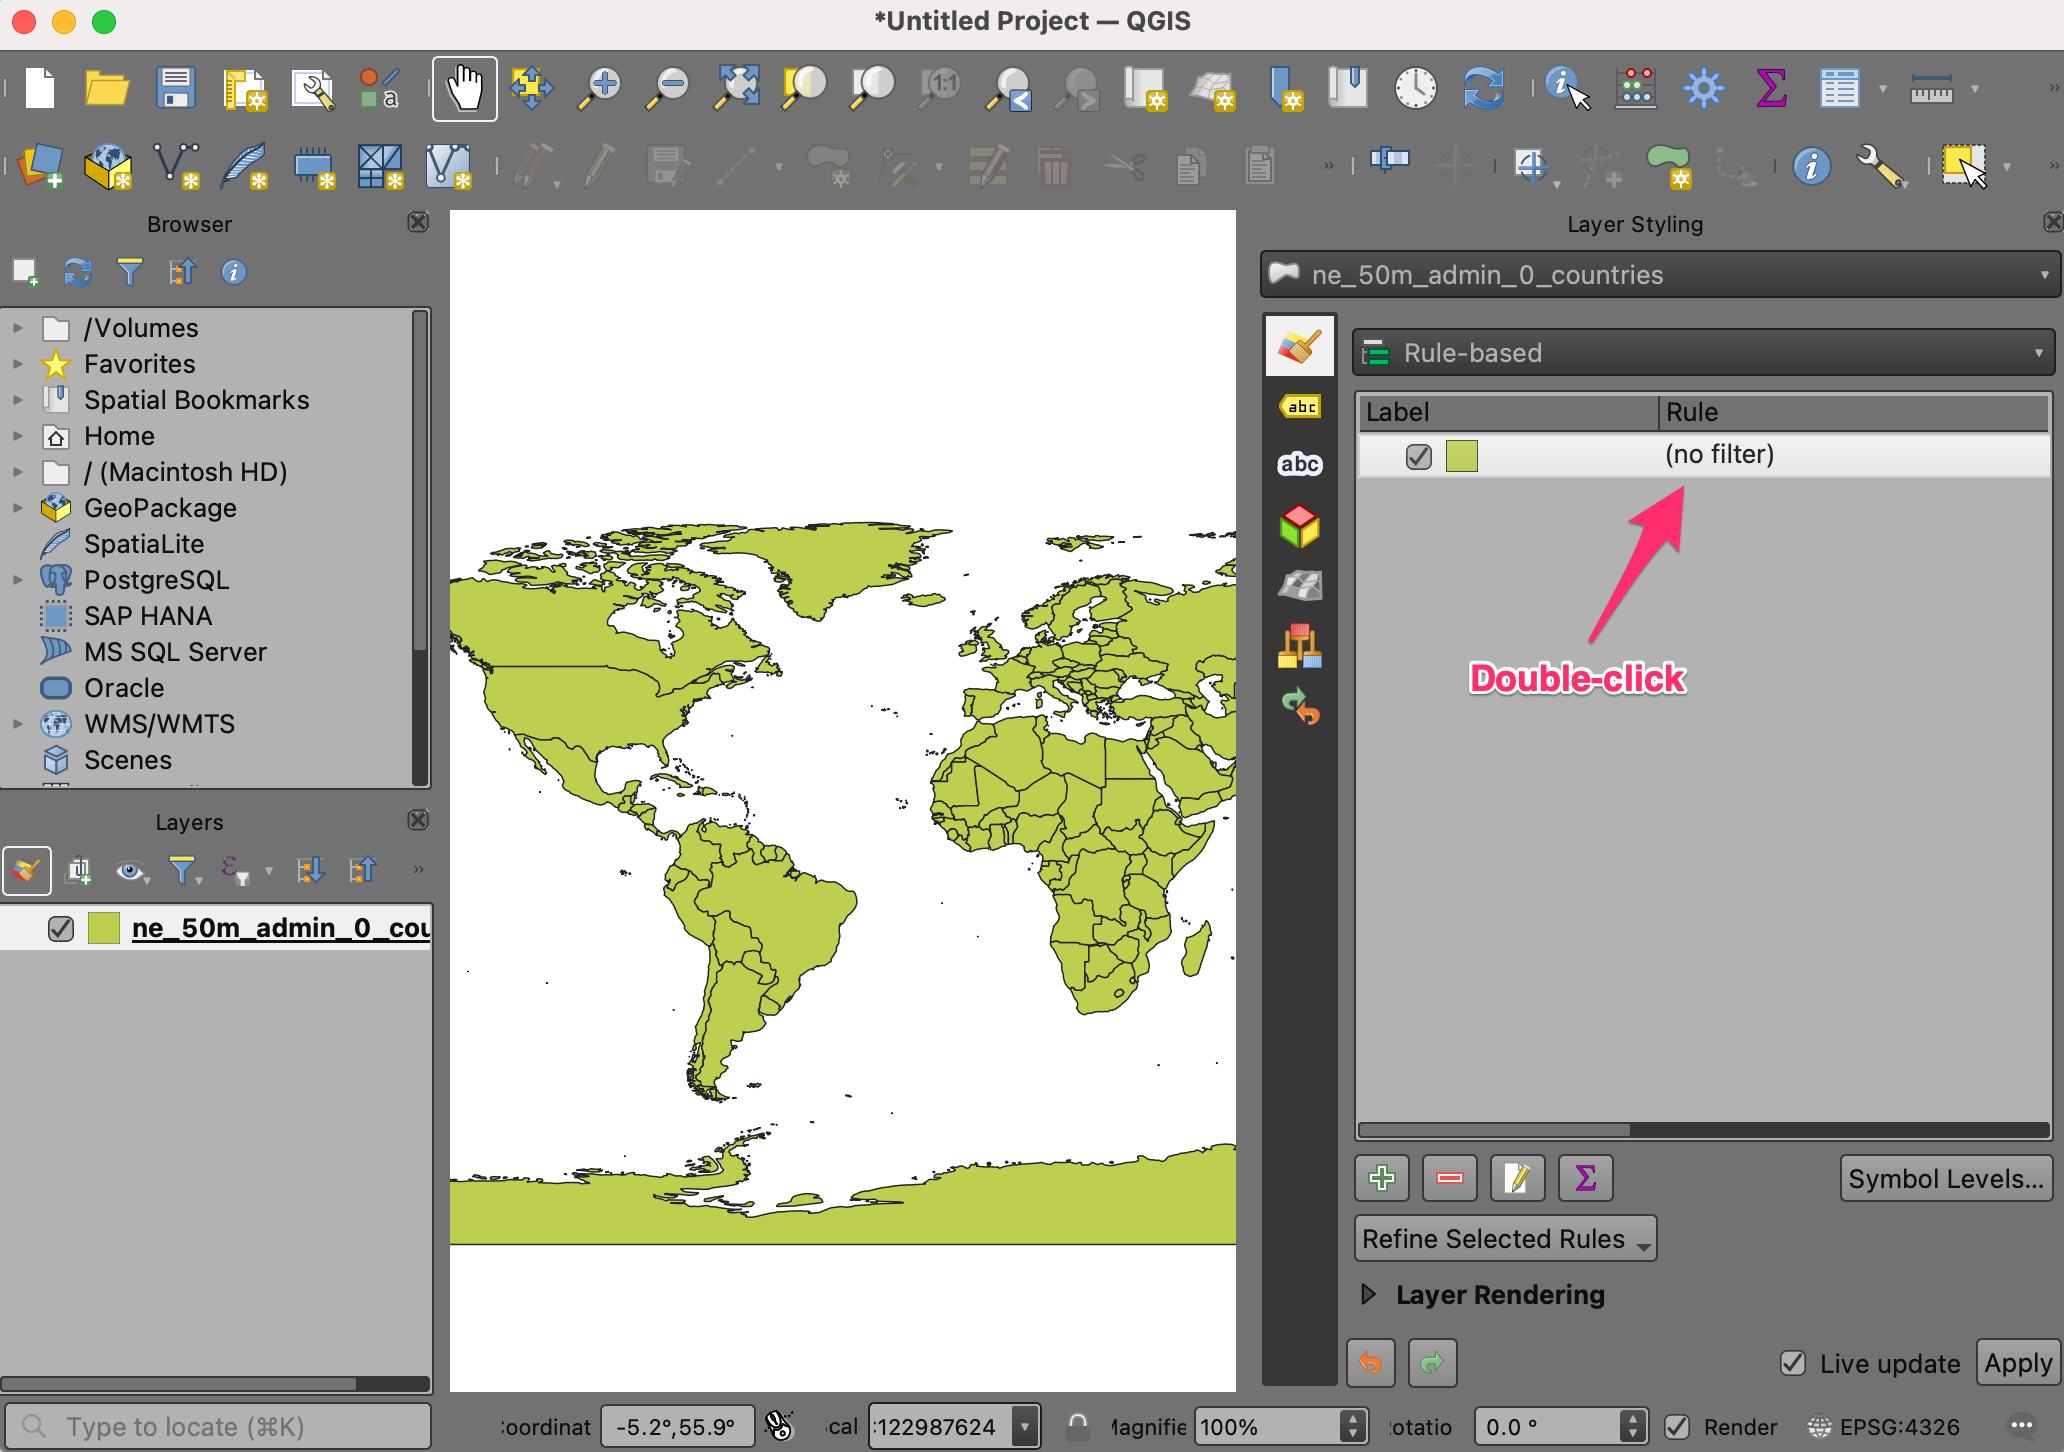Expand the GeoPackage browser tree item
Image resolution: width=2064 pixels, height=1452 pixels.
[17, 508]
